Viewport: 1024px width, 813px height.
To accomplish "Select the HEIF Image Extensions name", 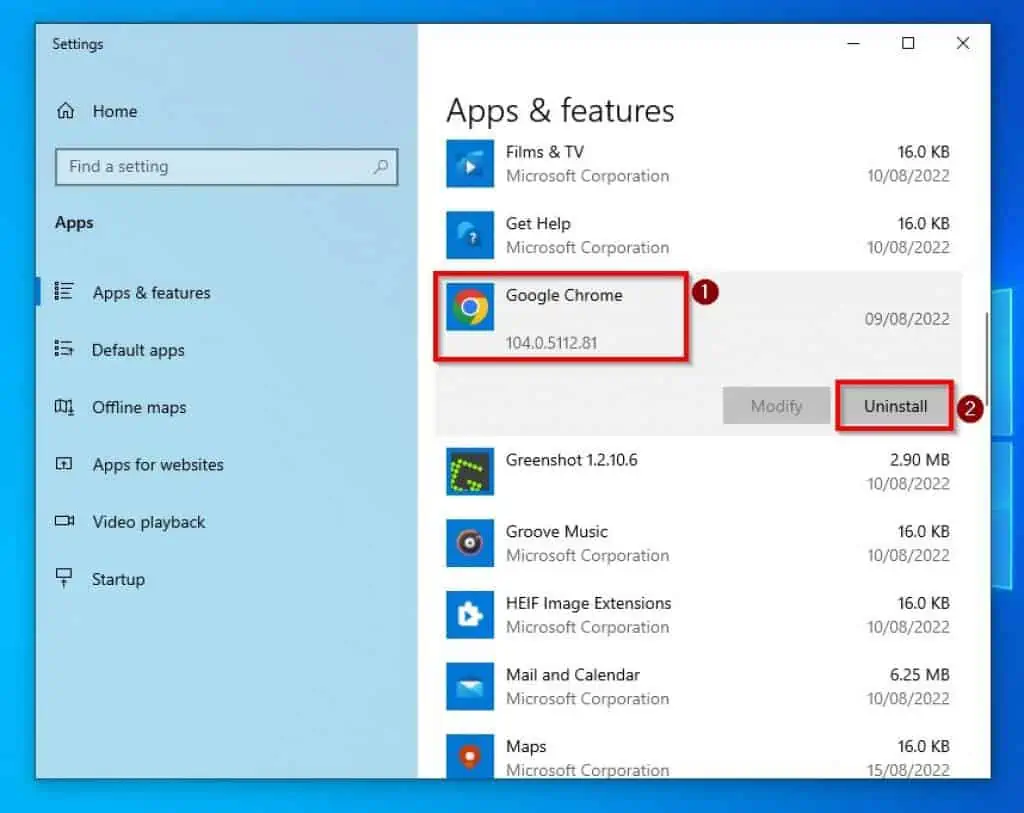I will 588,603.
